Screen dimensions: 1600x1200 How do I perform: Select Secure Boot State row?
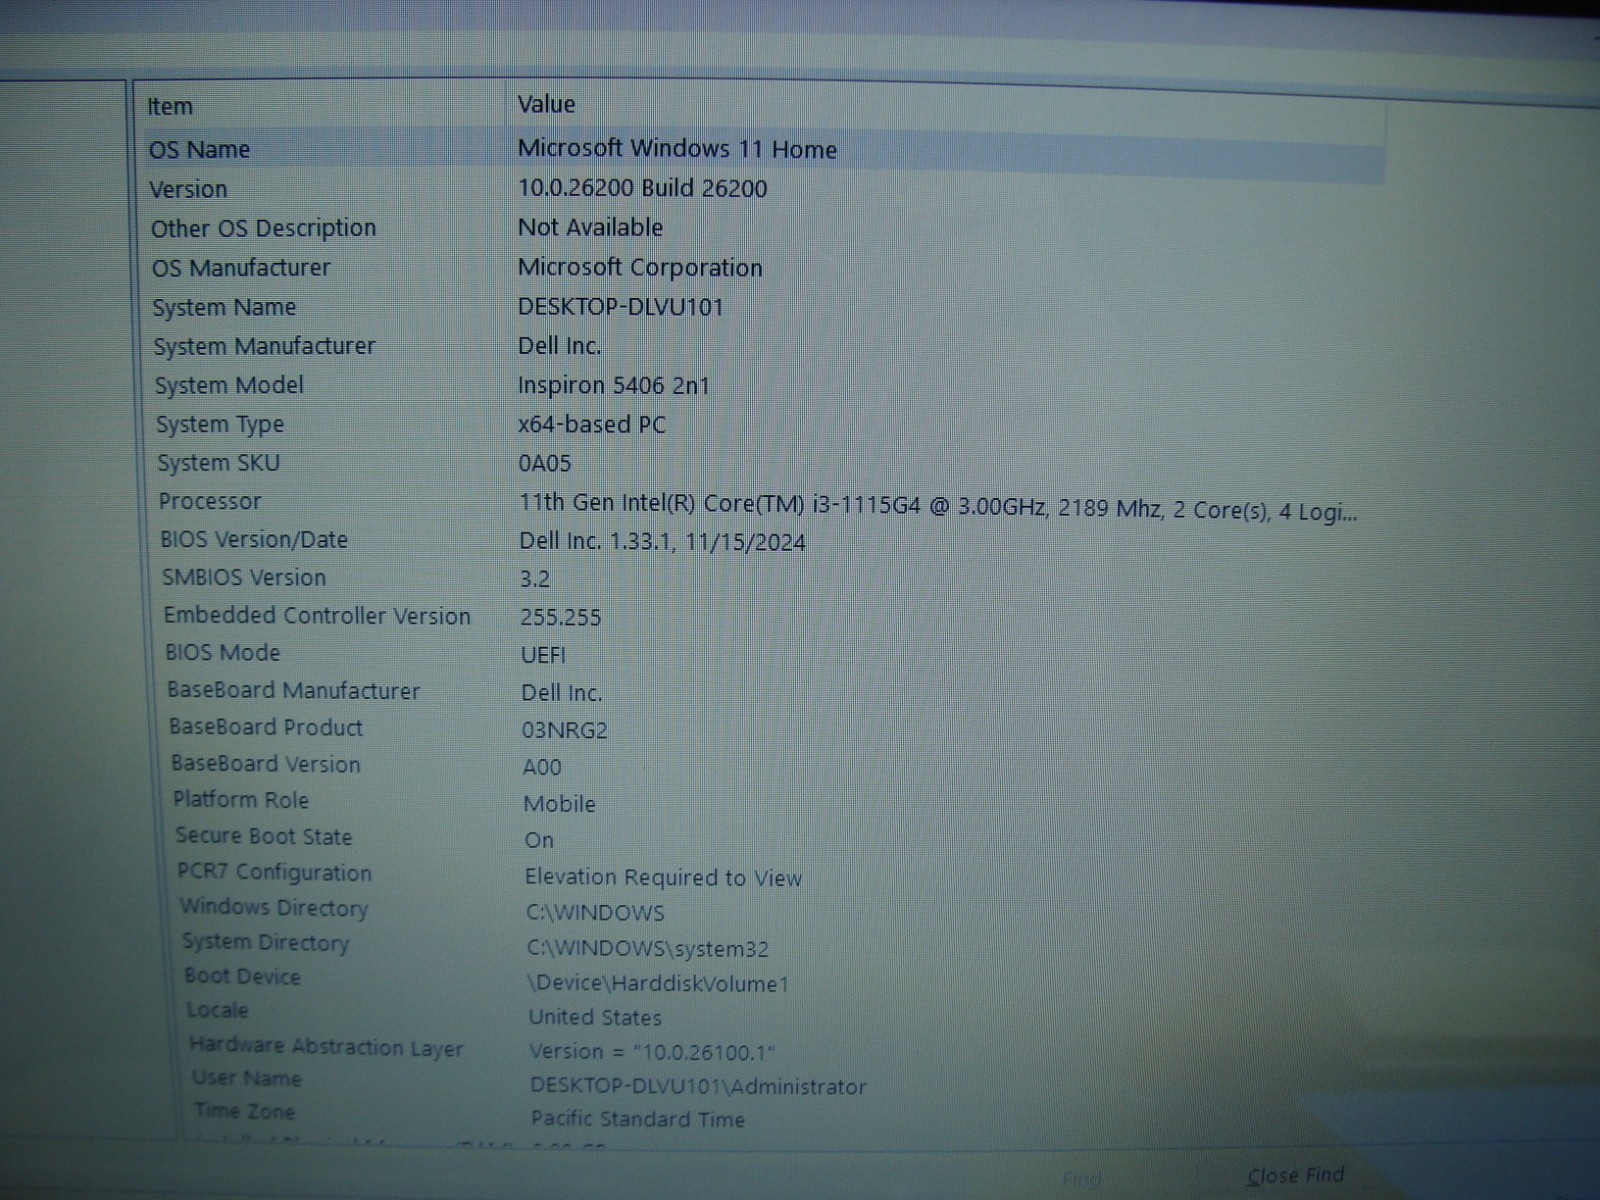(x=264, y=836)
